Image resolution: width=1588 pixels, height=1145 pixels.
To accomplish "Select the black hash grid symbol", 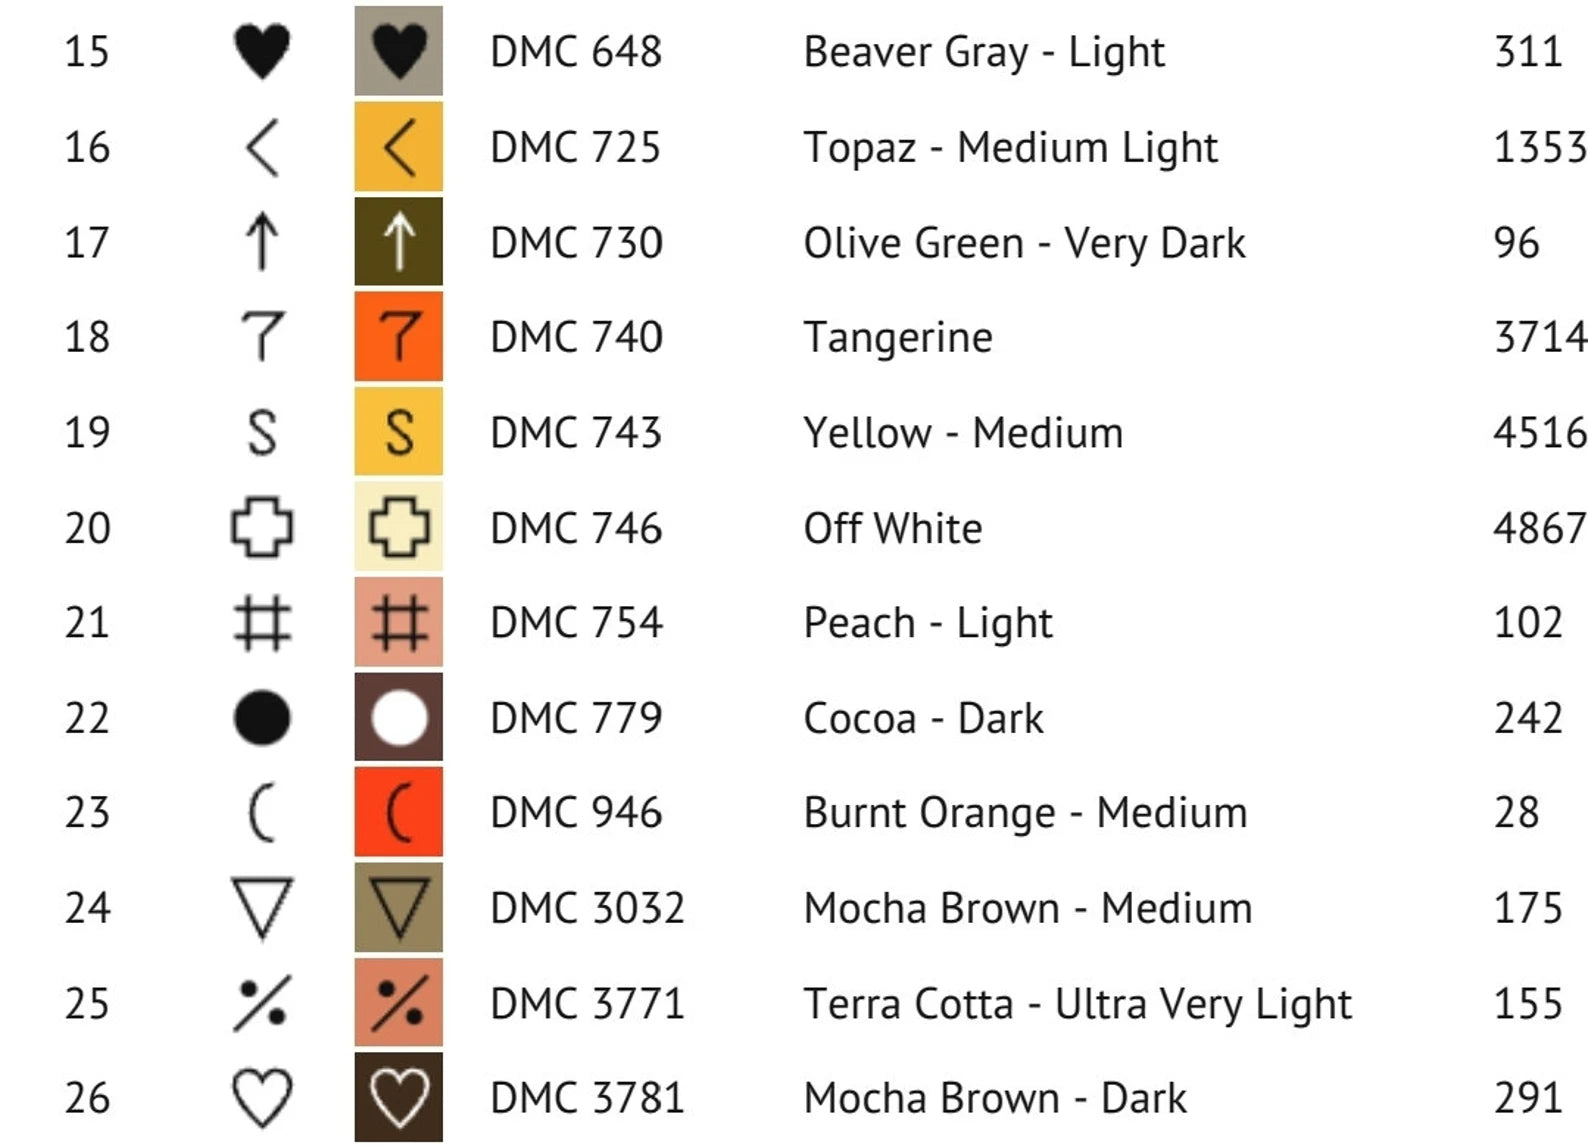I will pyautogui.click(x=262, y=623).
